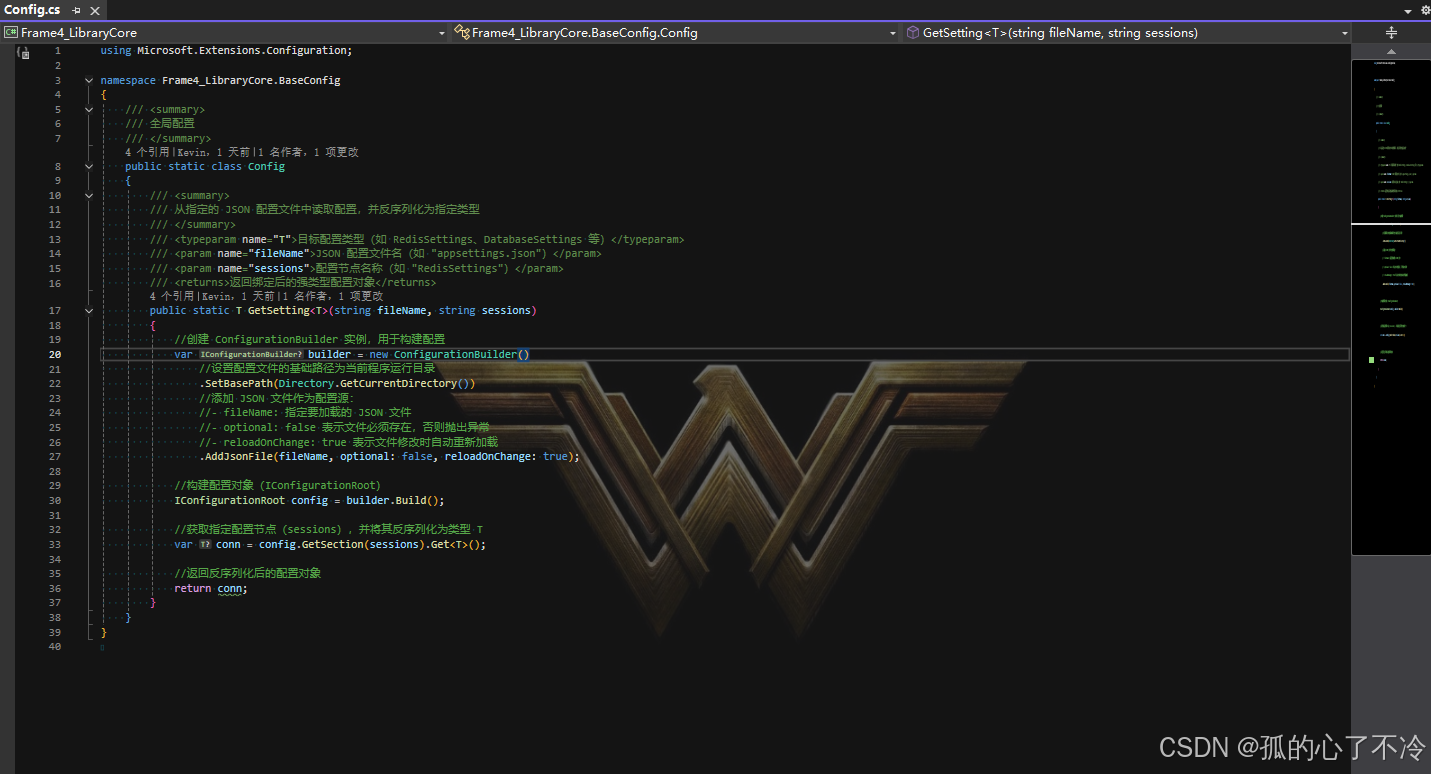Click the scroll up arrow on scrollbar

coord(1391,52)
